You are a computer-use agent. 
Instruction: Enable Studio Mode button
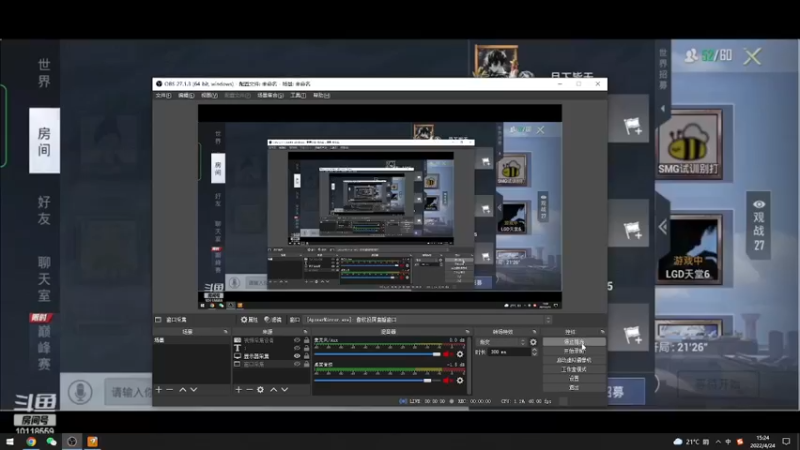pos(574,369)
